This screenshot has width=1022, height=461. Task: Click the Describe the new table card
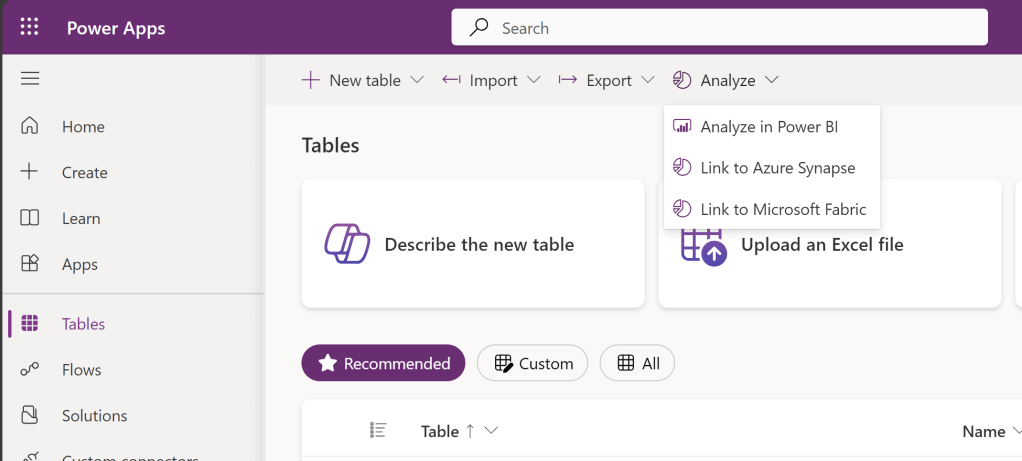coord(473,244)
